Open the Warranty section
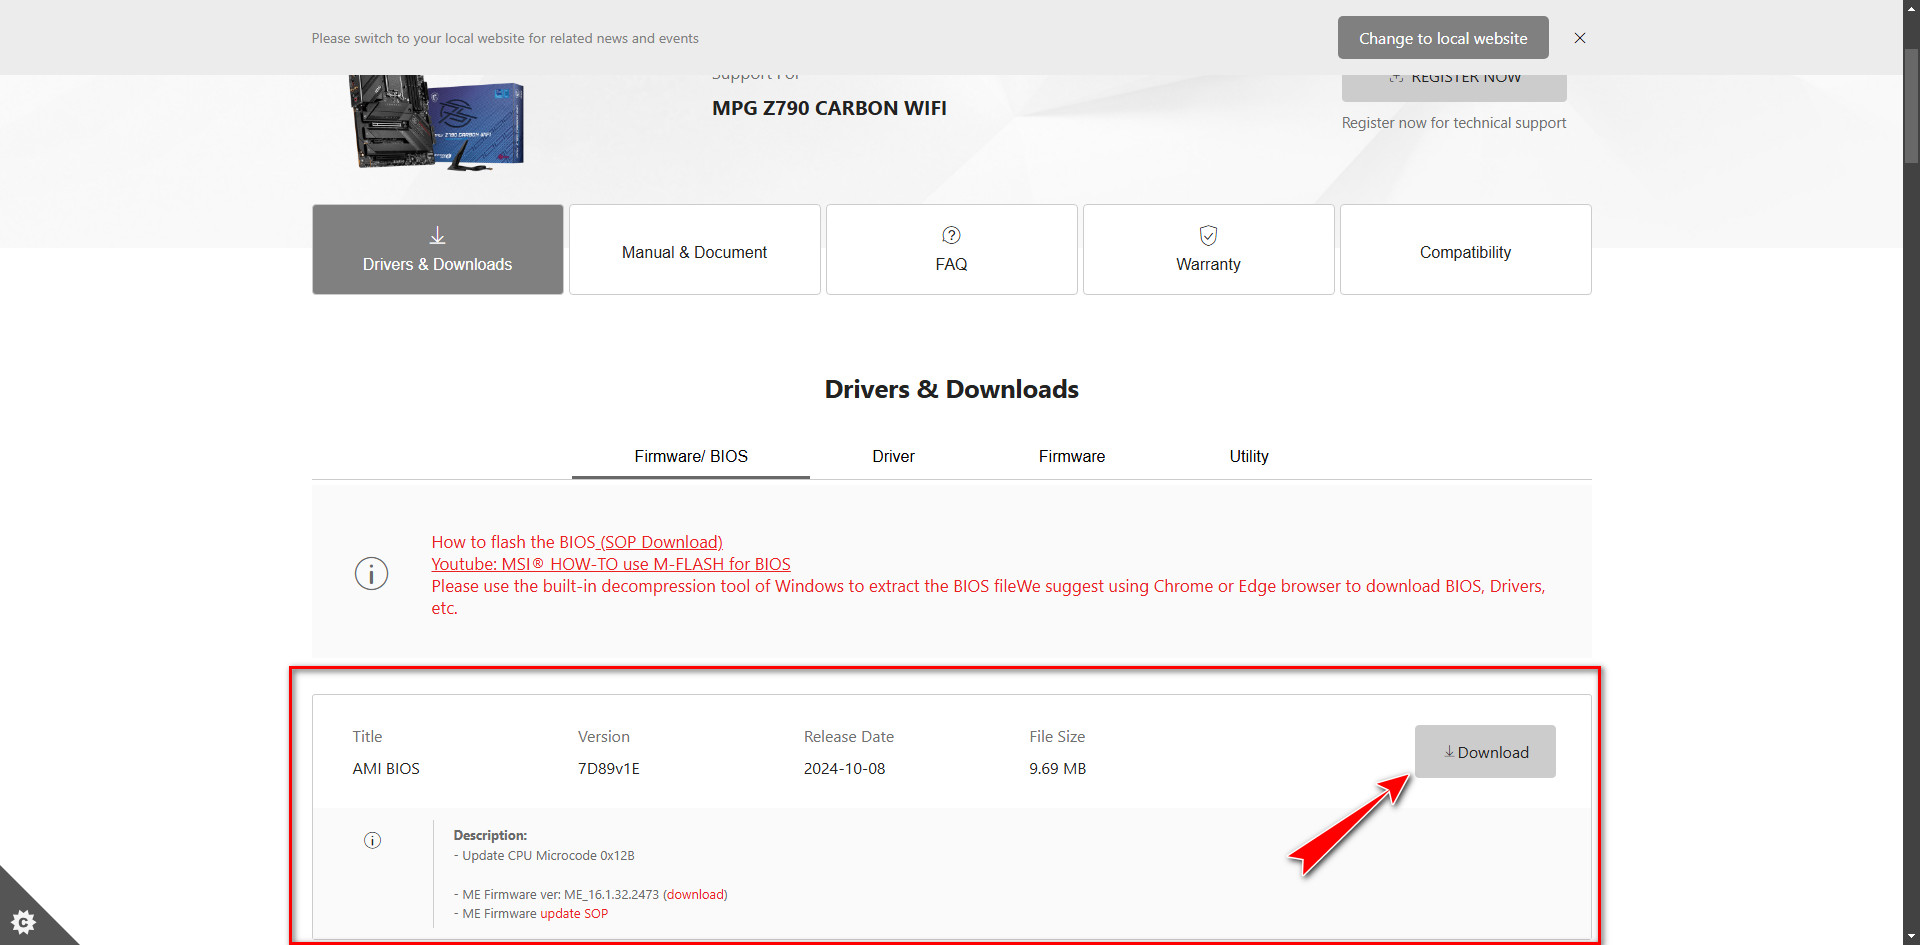 point(1209,250)
